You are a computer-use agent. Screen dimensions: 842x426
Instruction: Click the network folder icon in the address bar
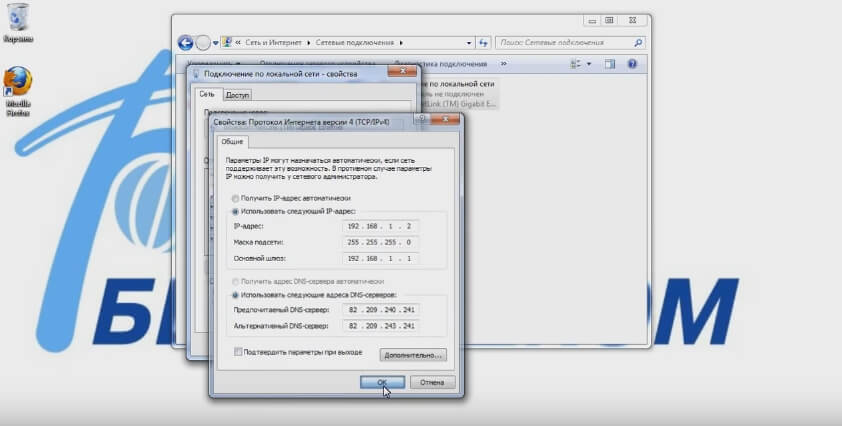pyautogui.click(x=227, y=42)
